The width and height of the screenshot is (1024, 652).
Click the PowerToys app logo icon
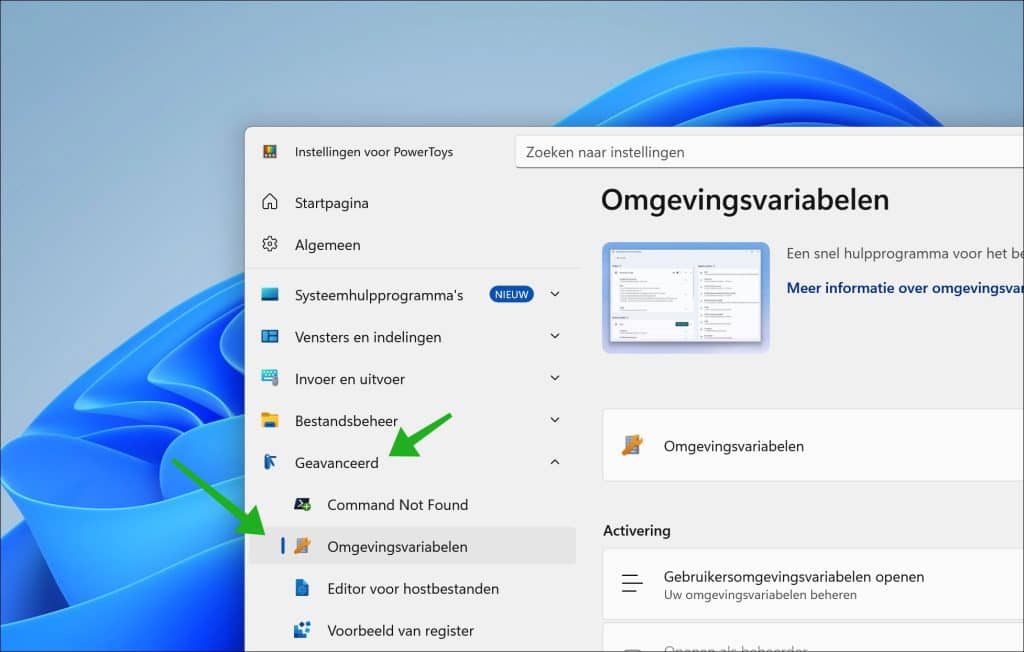[x=270, y=152]
